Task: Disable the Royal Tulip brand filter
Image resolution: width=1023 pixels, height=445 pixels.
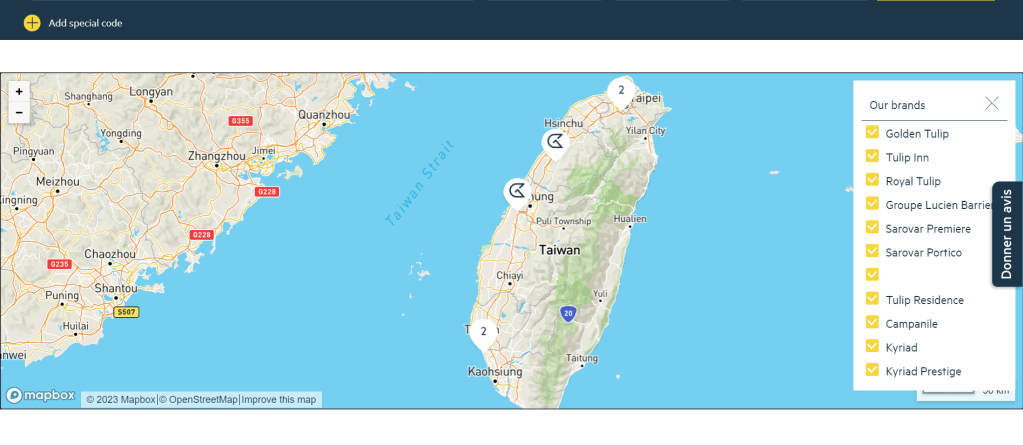Action: [x=872, y=180]
